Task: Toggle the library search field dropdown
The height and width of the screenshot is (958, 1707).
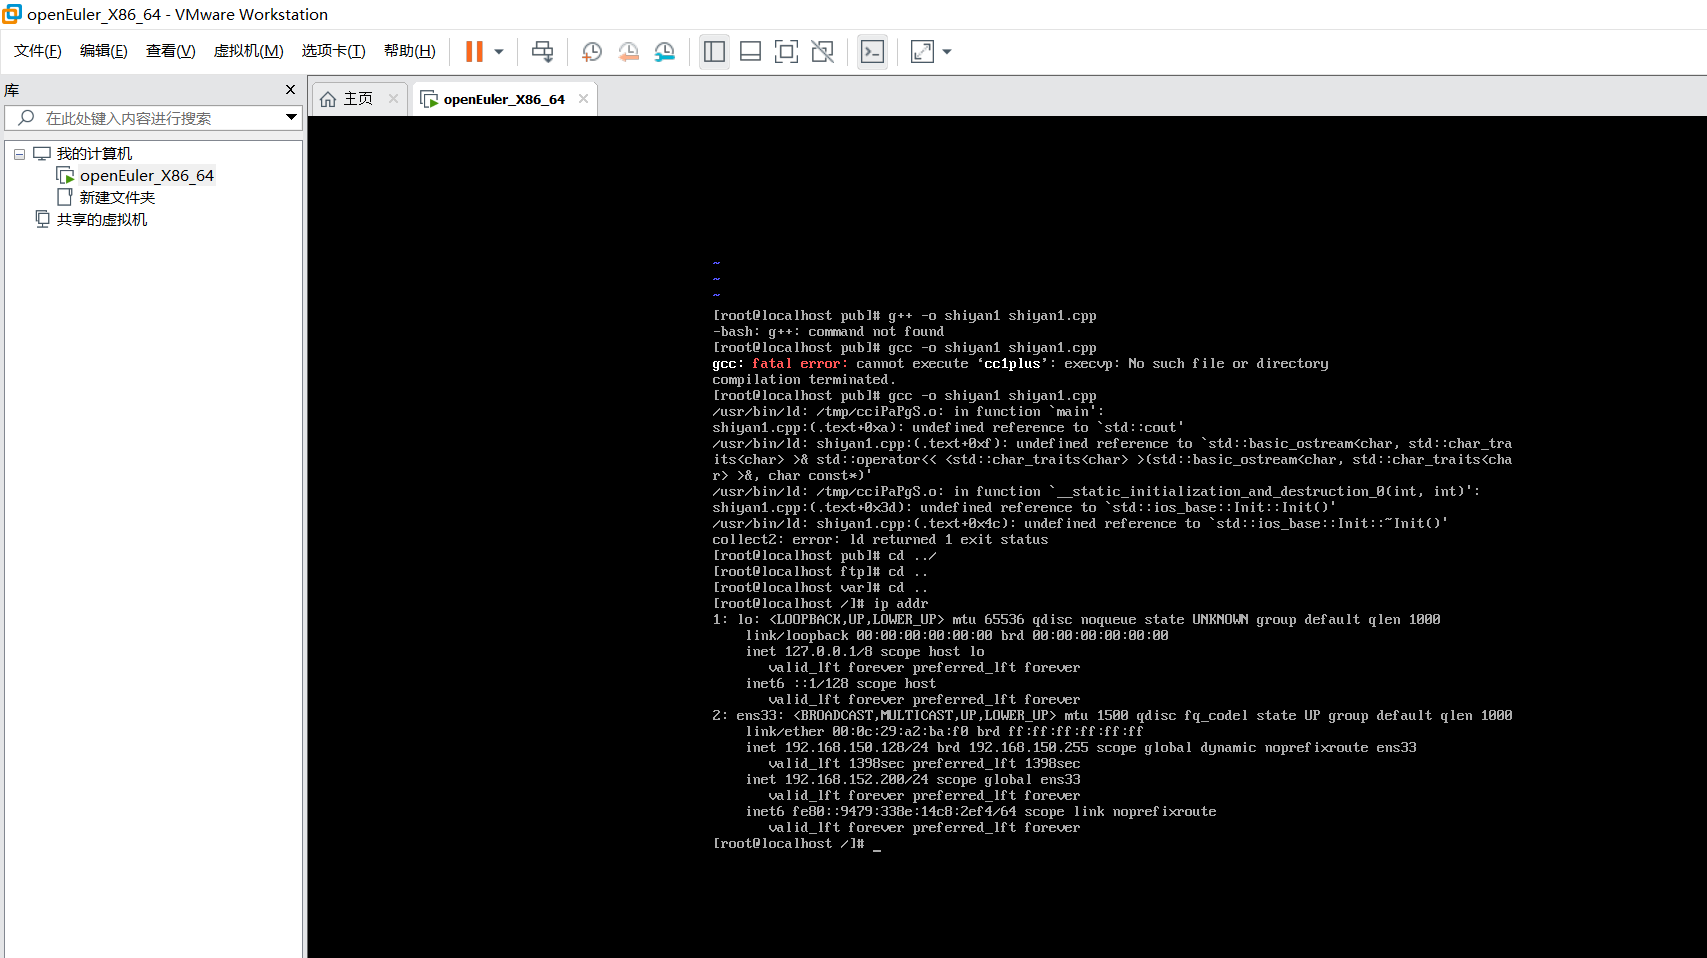Action: 291,117
